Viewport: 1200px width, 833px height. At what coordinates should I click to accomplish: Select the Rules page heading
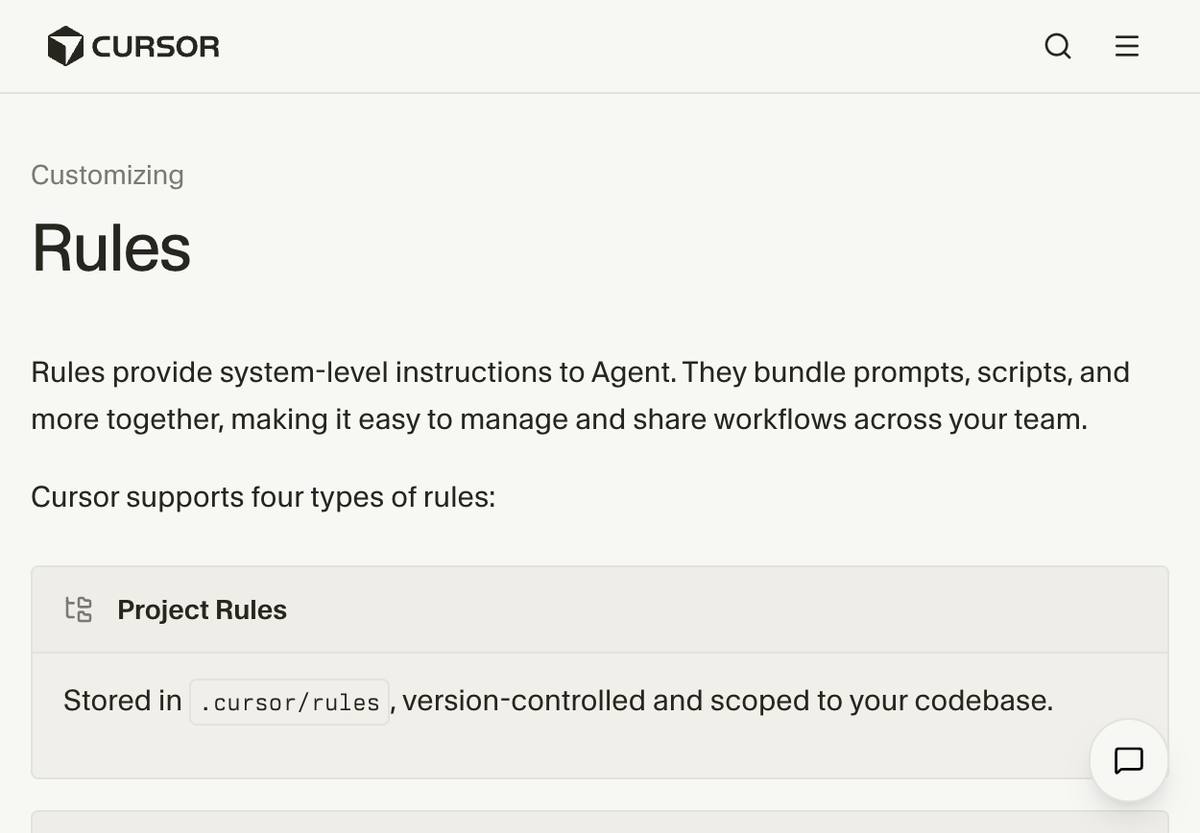point(111,249)
